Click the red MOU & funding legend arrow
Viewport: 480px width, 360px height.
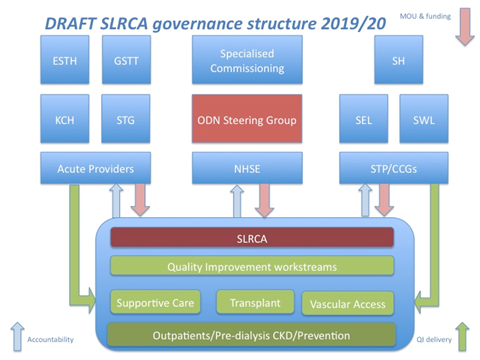465,27
